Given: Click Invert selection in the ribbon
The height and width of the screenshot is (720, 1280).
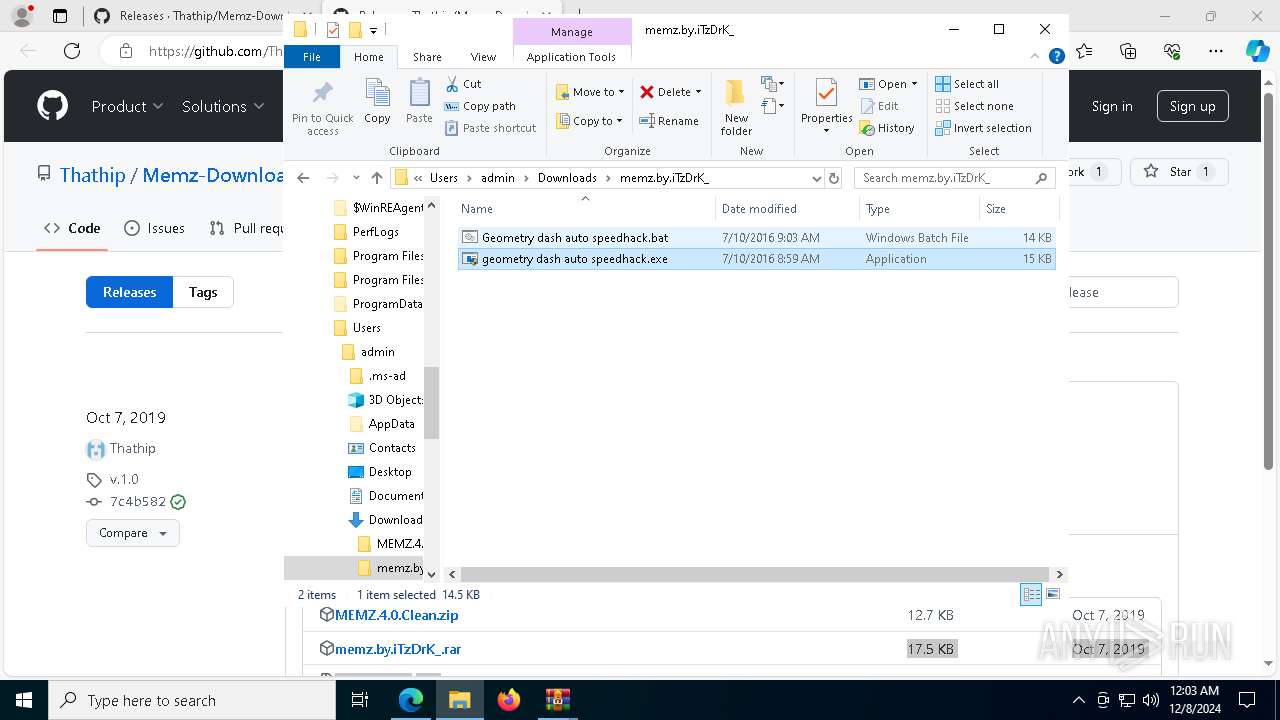Looking at the screenshot, I should click(x=983, y=128).
